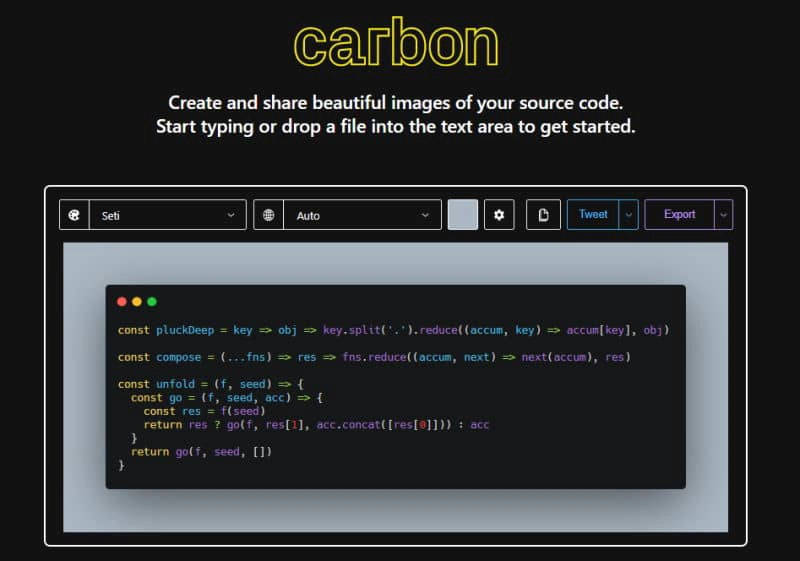Viewport: 800px width, 561px height.
Task: Click the Export button
Action: pyautogui.click(x=680, y=215)
